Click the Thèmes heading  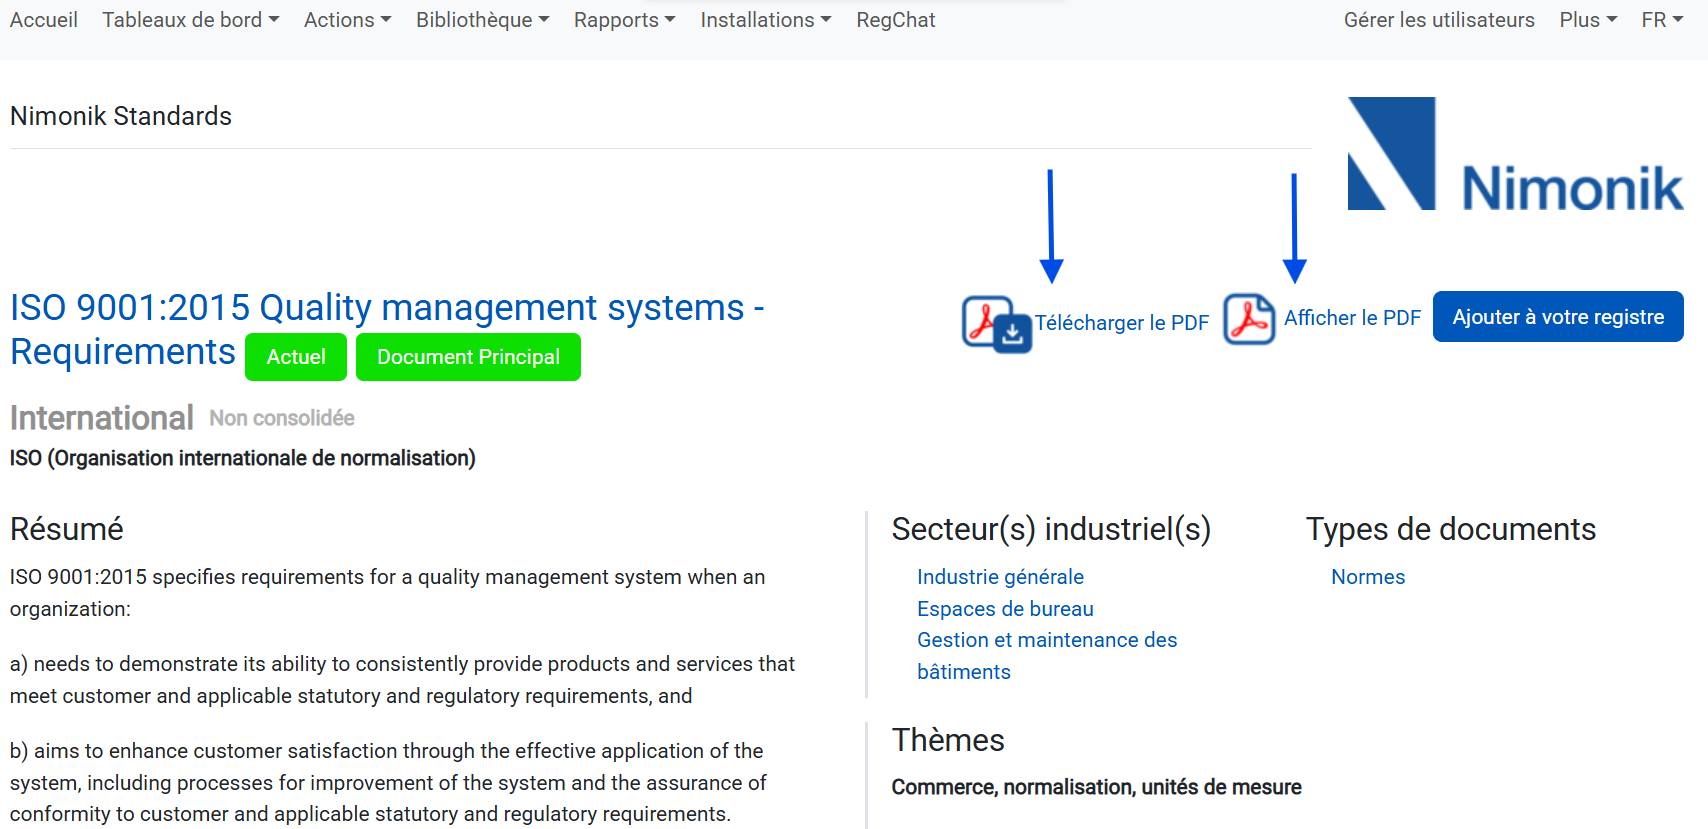pos(948,740)
